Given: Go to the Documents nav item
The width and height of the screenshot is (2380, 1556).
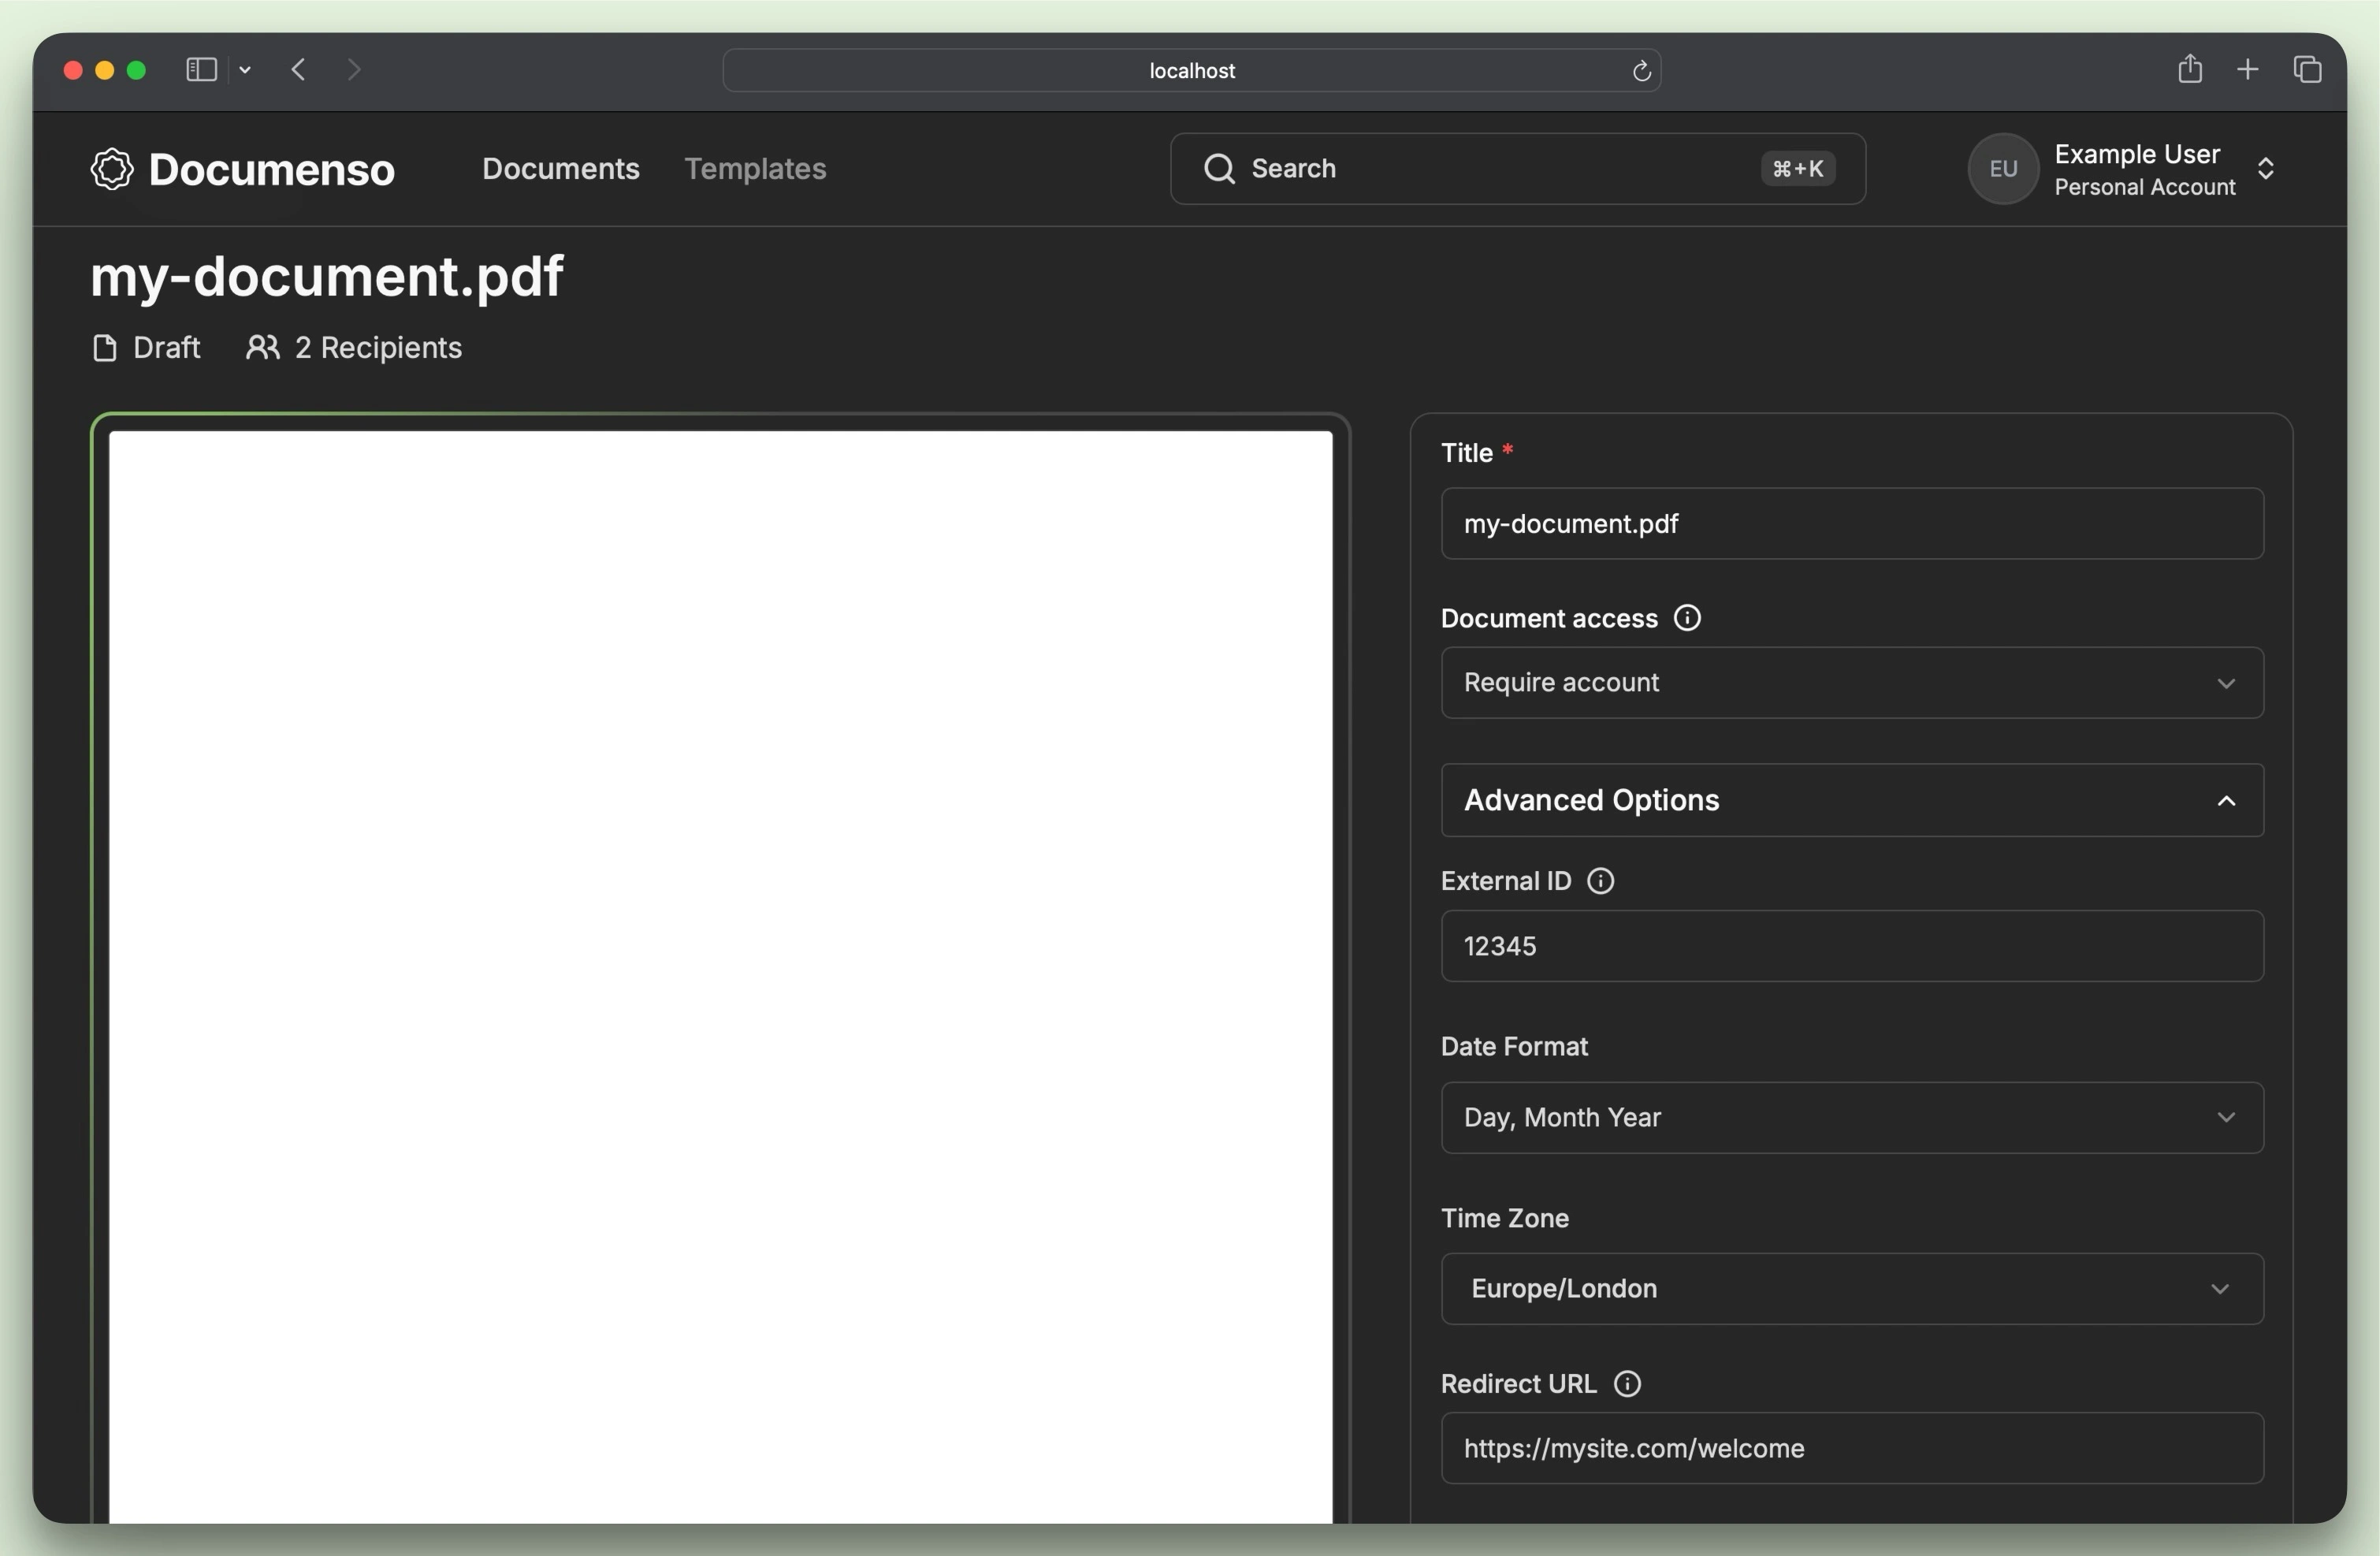Looking at the screenshot, I should [560, 169].
